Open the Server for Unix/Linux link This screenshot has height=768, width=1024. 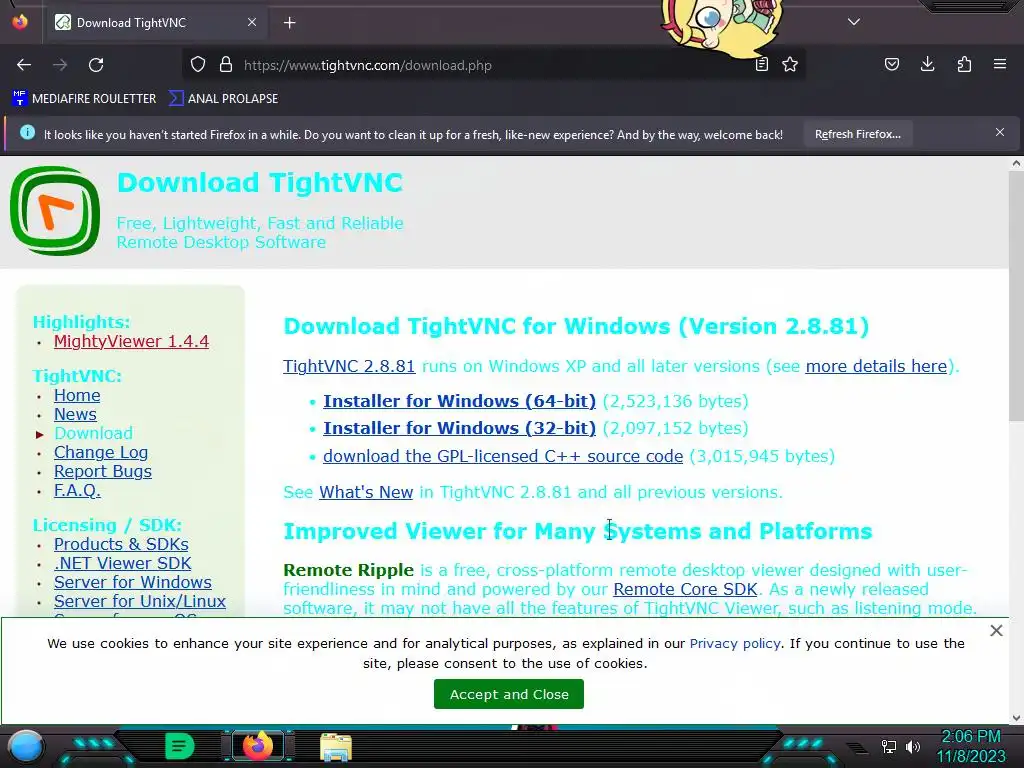click(140, 601)
